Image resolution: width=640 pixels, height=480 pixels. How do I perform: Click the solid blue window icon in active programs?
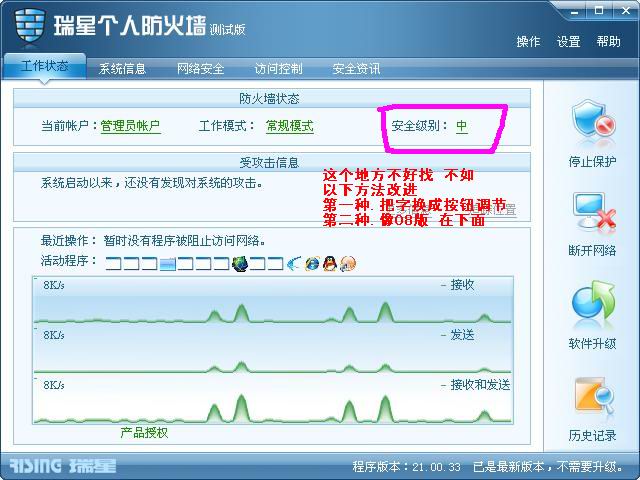point(167,264)
